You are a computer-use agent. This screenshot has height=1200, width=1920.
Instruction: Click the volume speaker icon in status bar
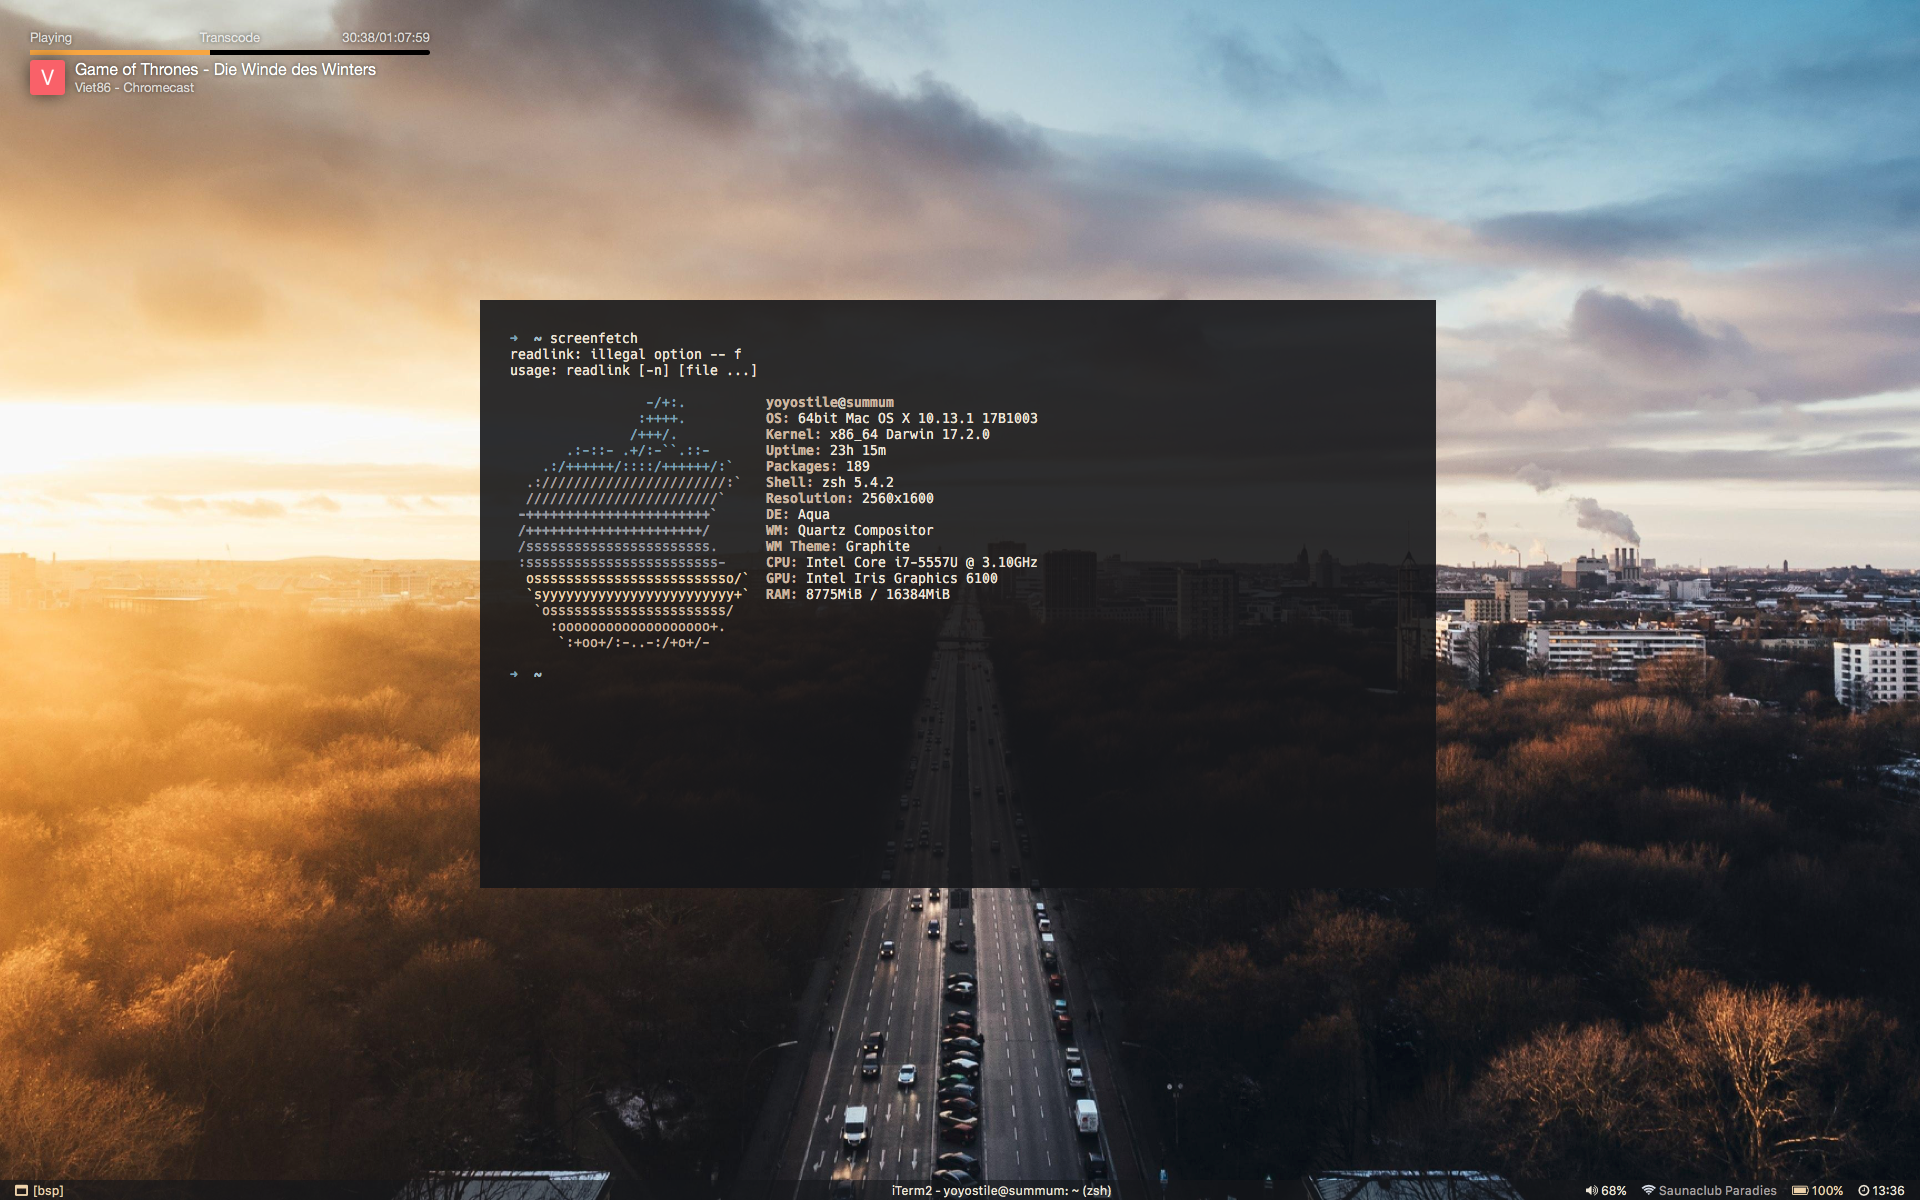[x=1591, y=1190]
